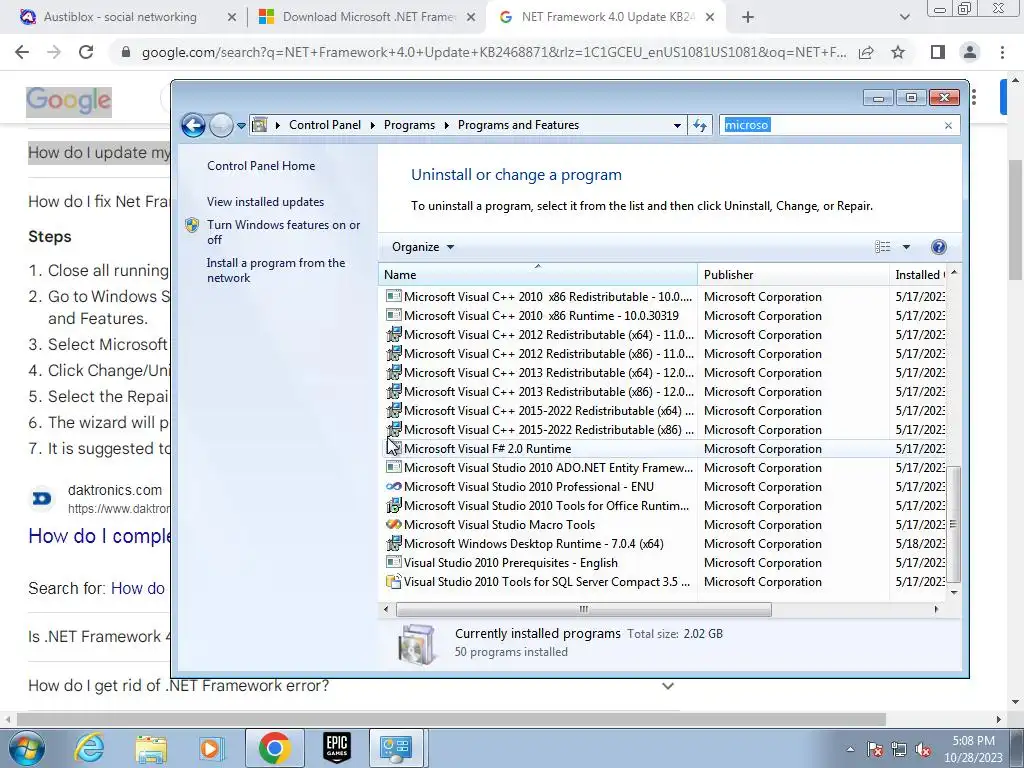Click shield icon beside Turn Windows features
The height and width of the screenshot is (768, 1024).
tap(192, 225)
